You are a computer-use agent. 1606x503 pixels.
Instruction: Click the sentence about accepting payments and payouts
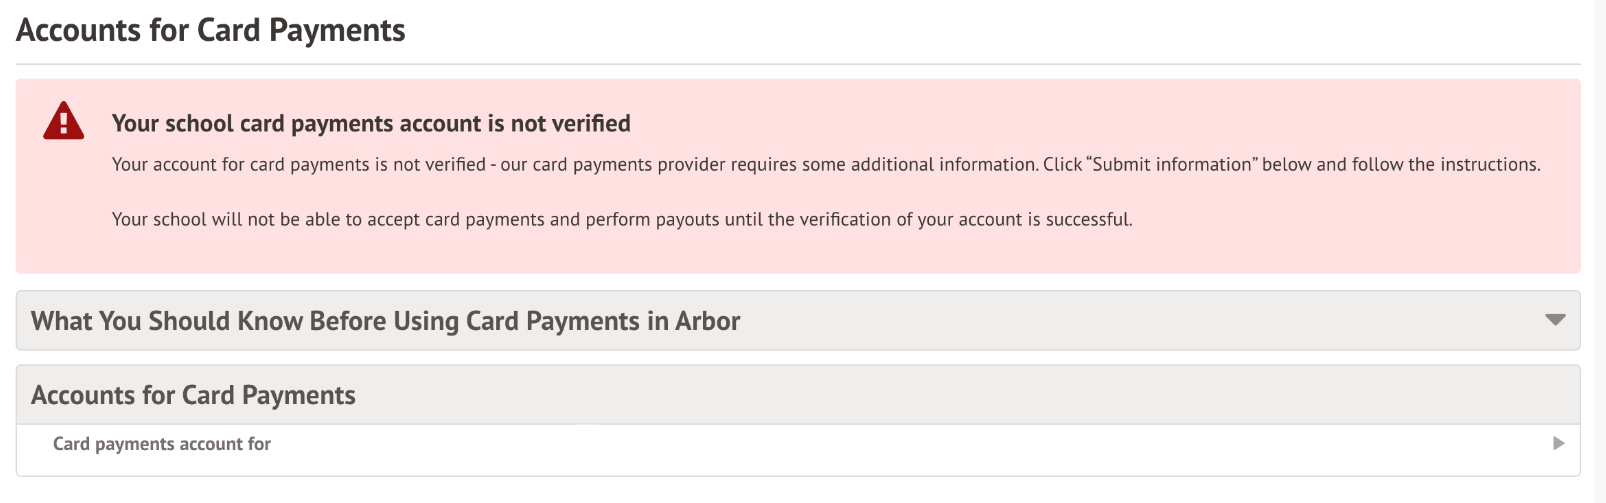[x=622, y=220]
